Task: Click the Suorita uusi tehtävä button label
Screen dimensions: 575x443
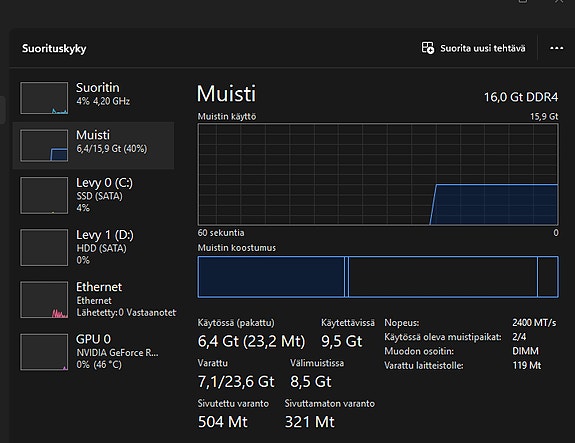Action: [x=483, y=48]
